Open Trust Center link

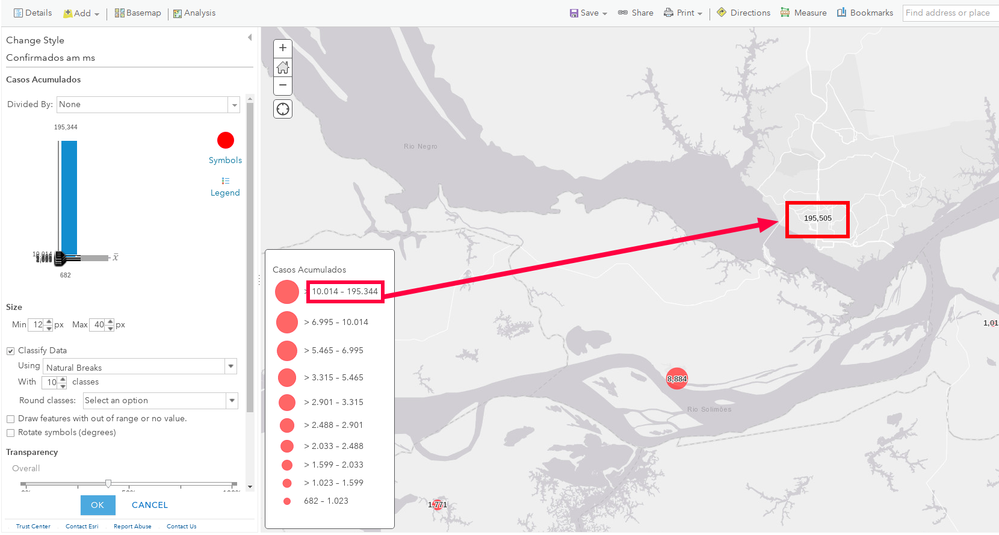(33, 527)
